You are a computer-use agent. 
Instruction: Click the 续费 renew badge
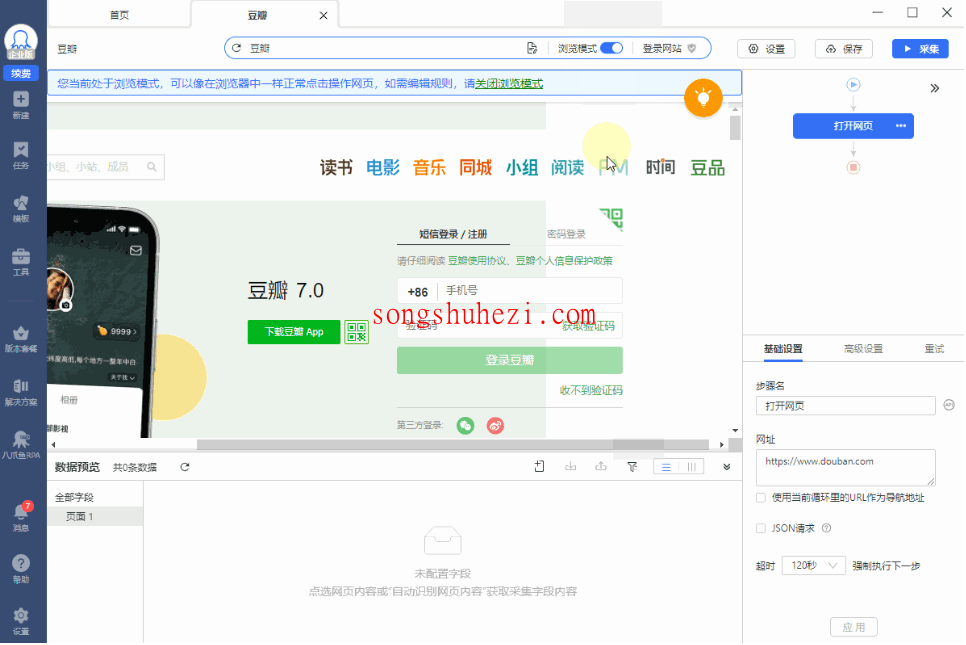[x=21, y=73]
